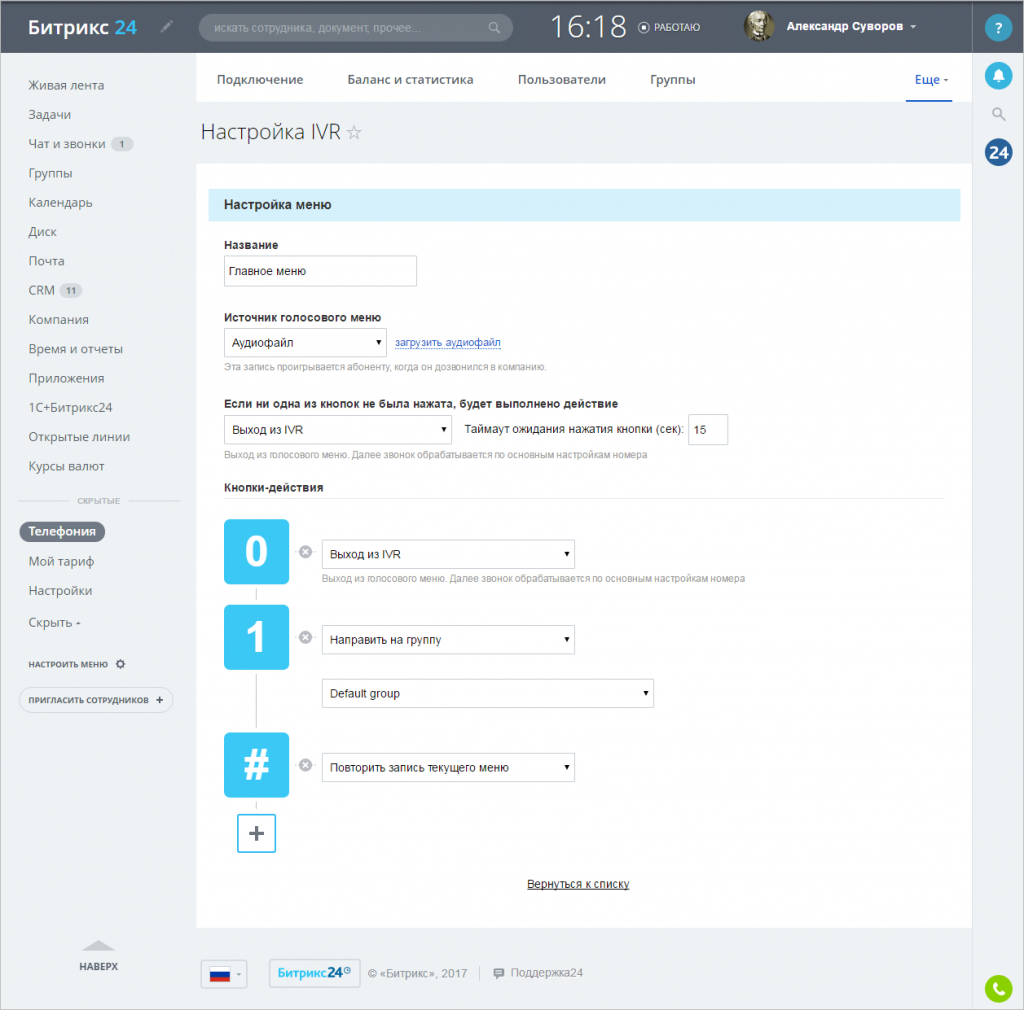Click the gear icon next to Настроить меню
Viewport: 1024px width, 1010px height.
pos(120,664)
